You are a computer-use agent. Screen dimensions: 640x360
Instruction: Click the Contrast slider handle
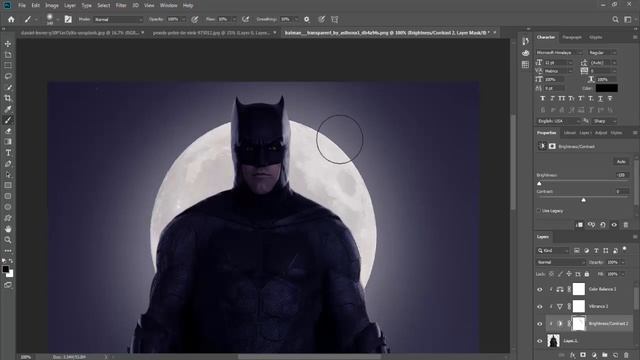tap(583, 200)
